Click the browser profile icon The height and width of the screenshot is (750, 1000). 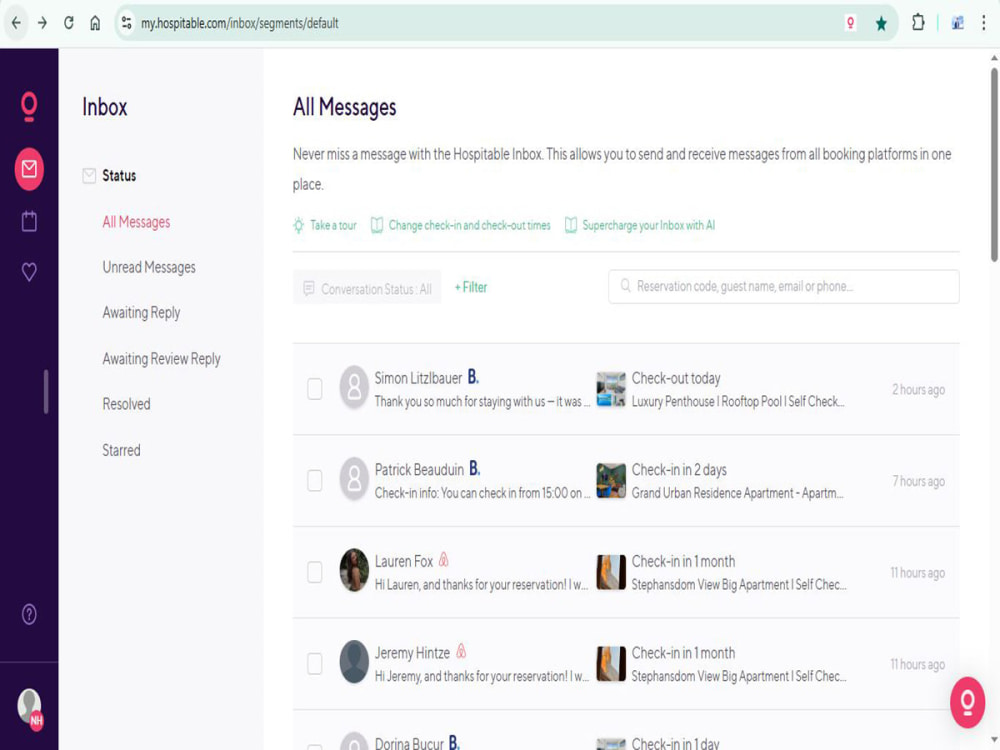click(x=957, y=24)
